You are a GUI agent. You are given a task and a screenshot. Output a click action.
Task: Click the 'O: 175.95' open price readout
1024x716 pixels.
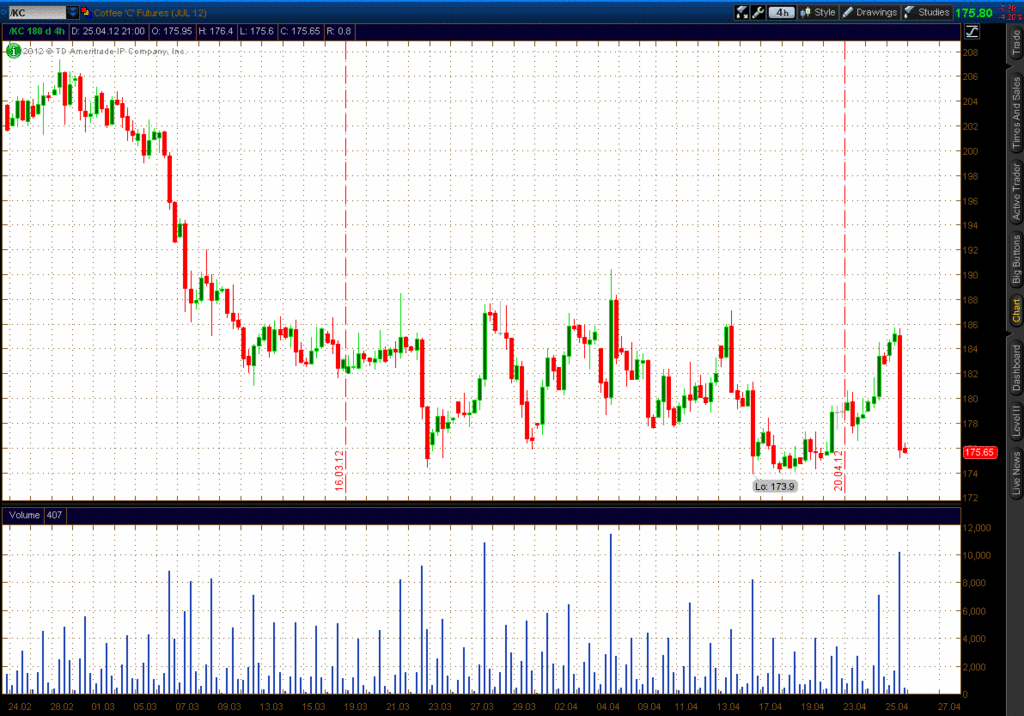(172, 31)
